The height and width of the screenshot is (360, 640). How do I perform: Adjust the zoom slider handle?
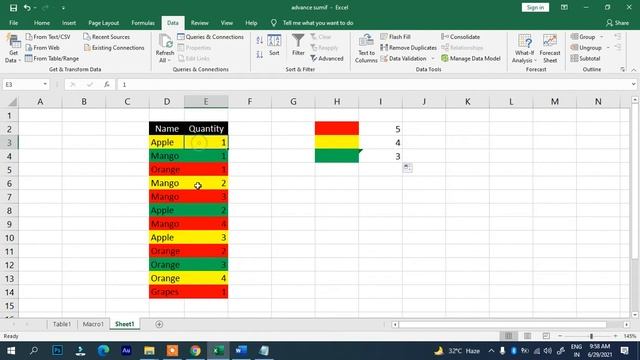pyautogui.click(x=591, y=336)
